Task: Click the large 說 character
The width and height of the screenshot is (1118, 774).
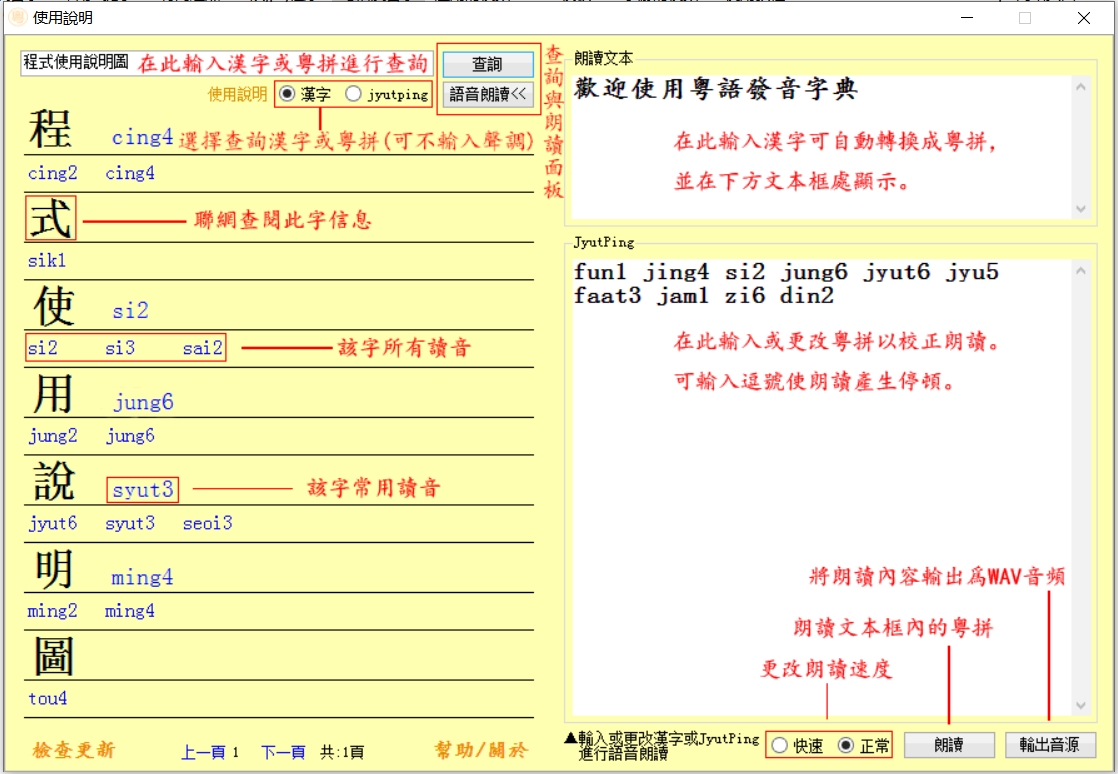Action: [x=53, y=482]
